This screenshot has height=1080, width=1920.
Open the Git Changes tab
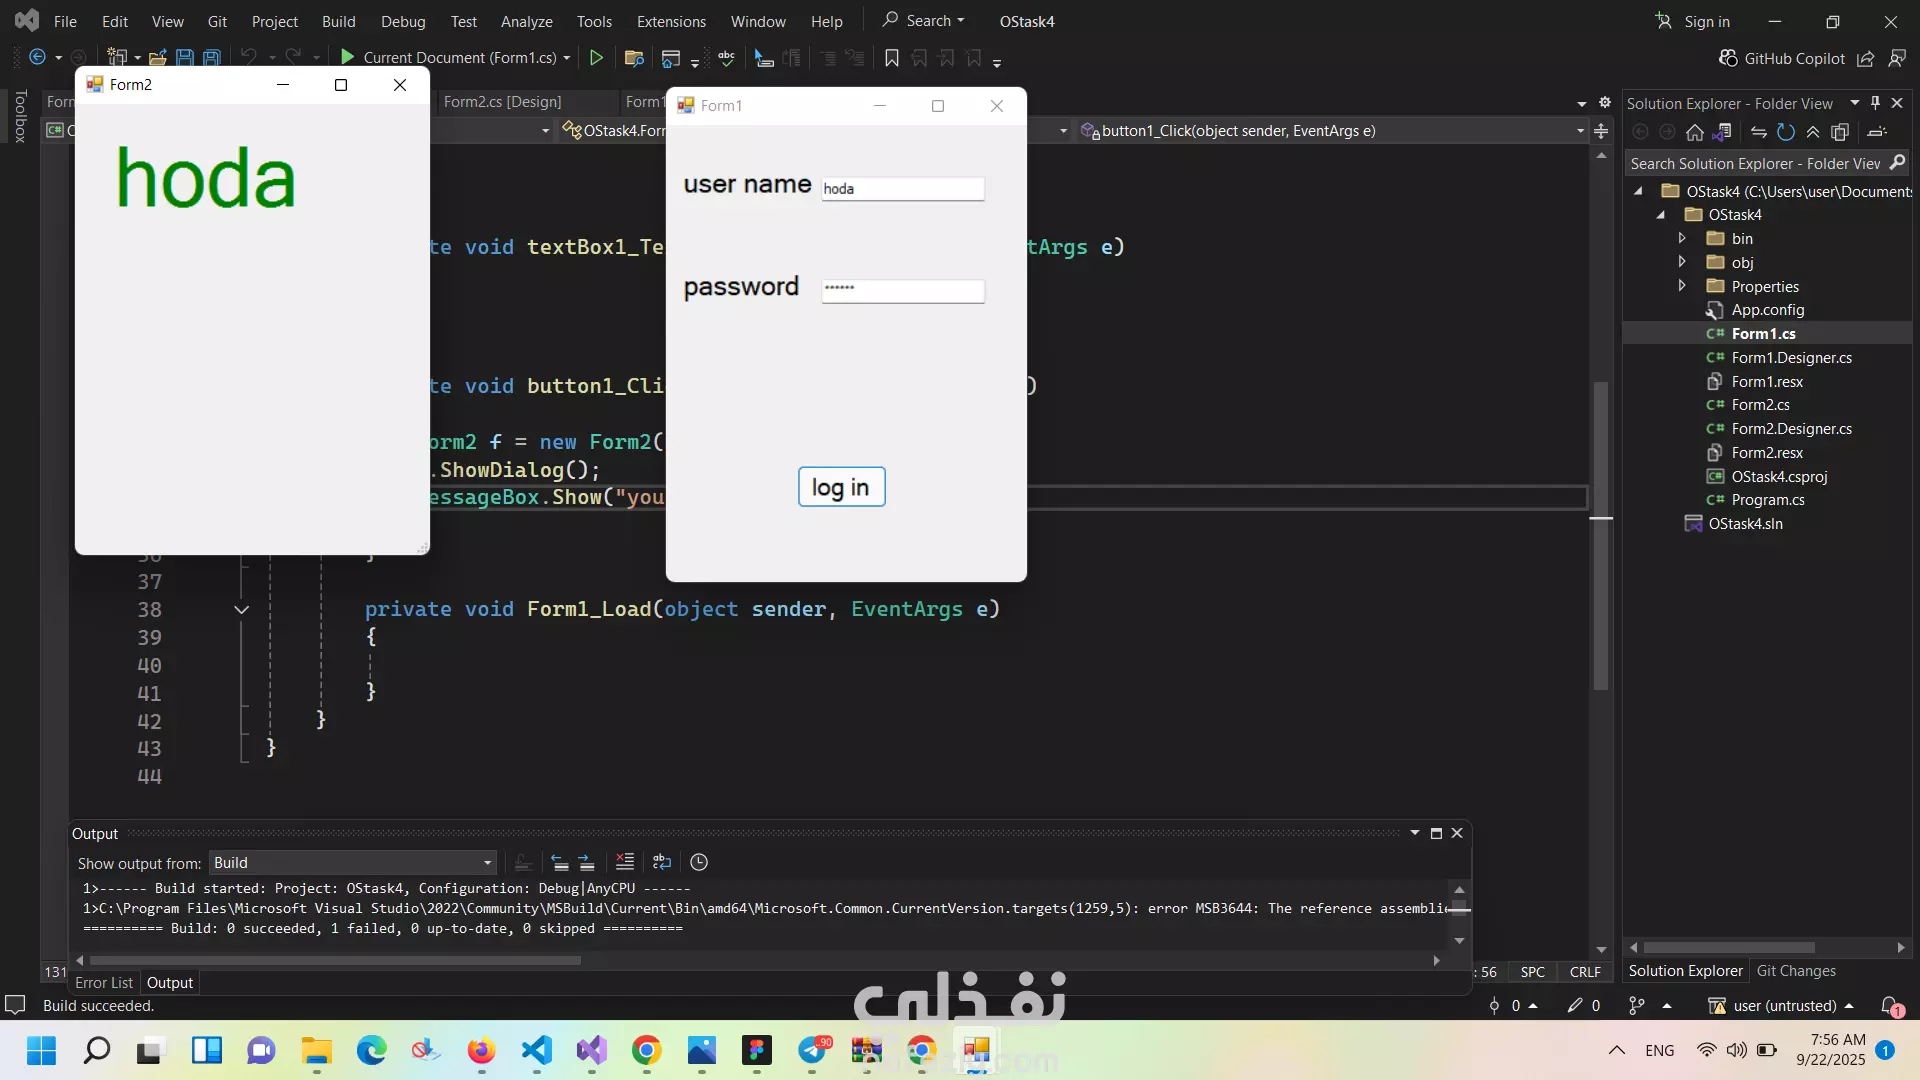(x=1796, y=971)
